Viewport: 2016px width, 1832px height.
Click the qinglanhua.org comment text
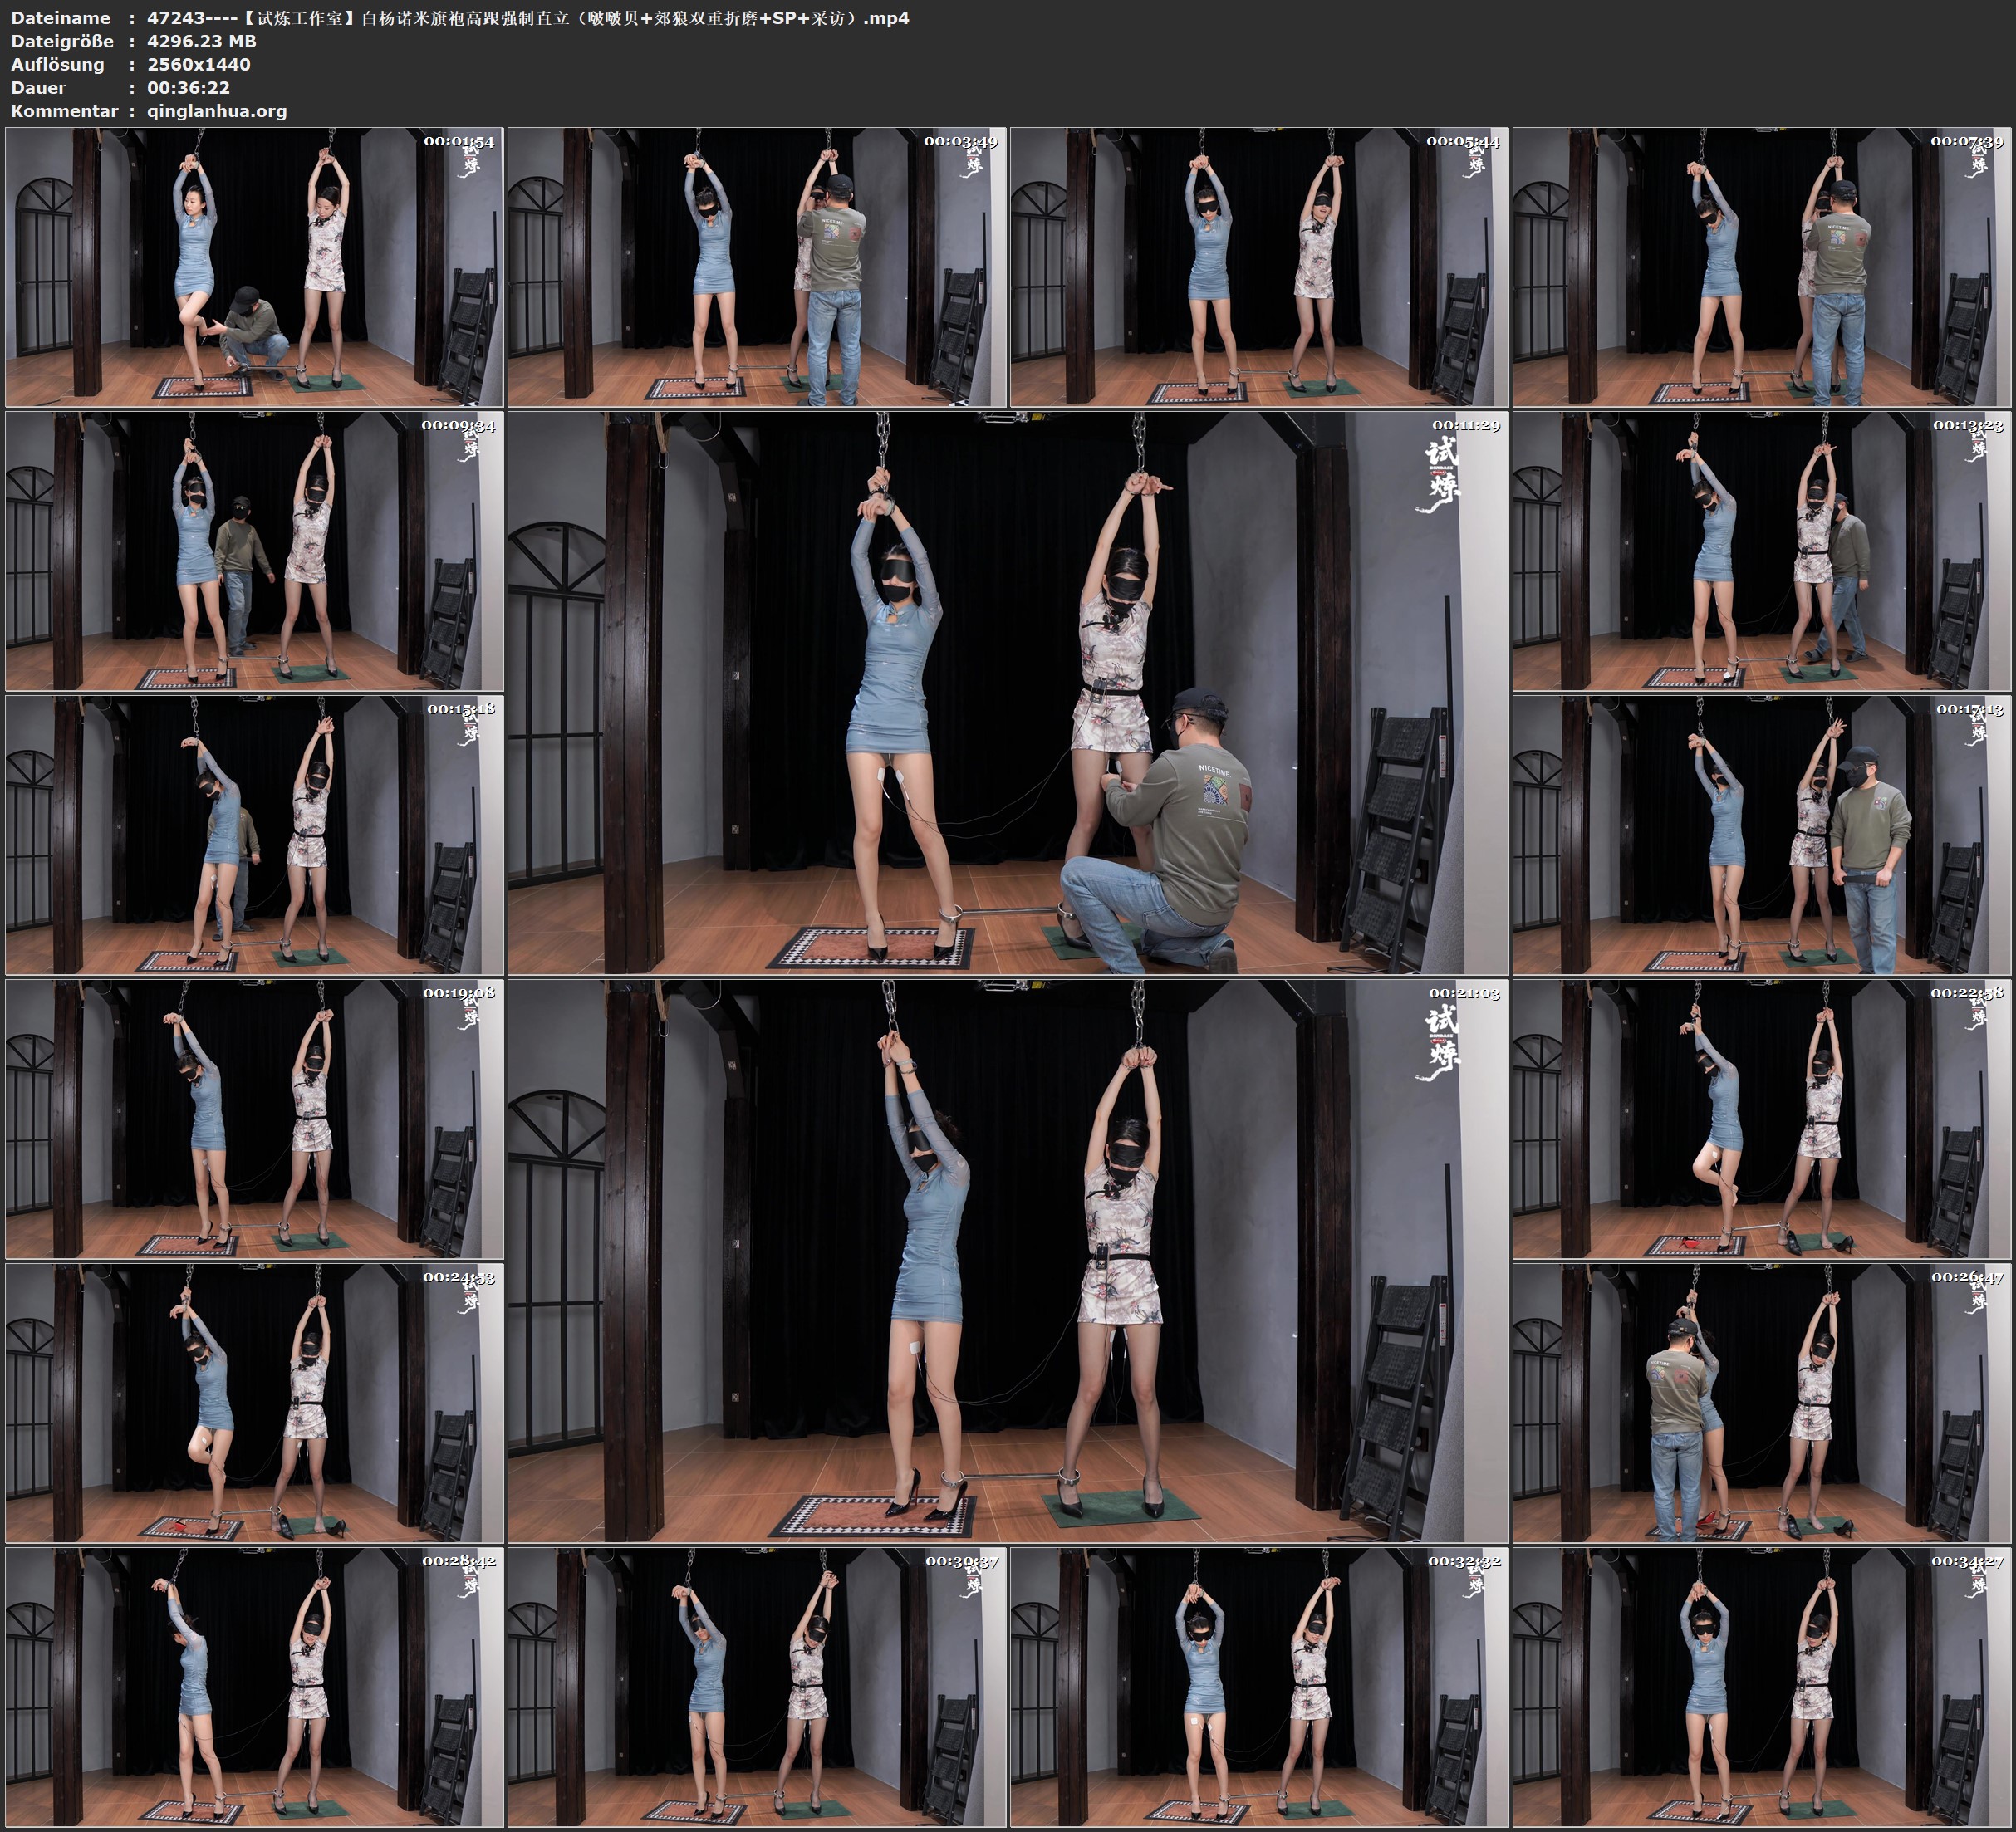click(217, 111)
